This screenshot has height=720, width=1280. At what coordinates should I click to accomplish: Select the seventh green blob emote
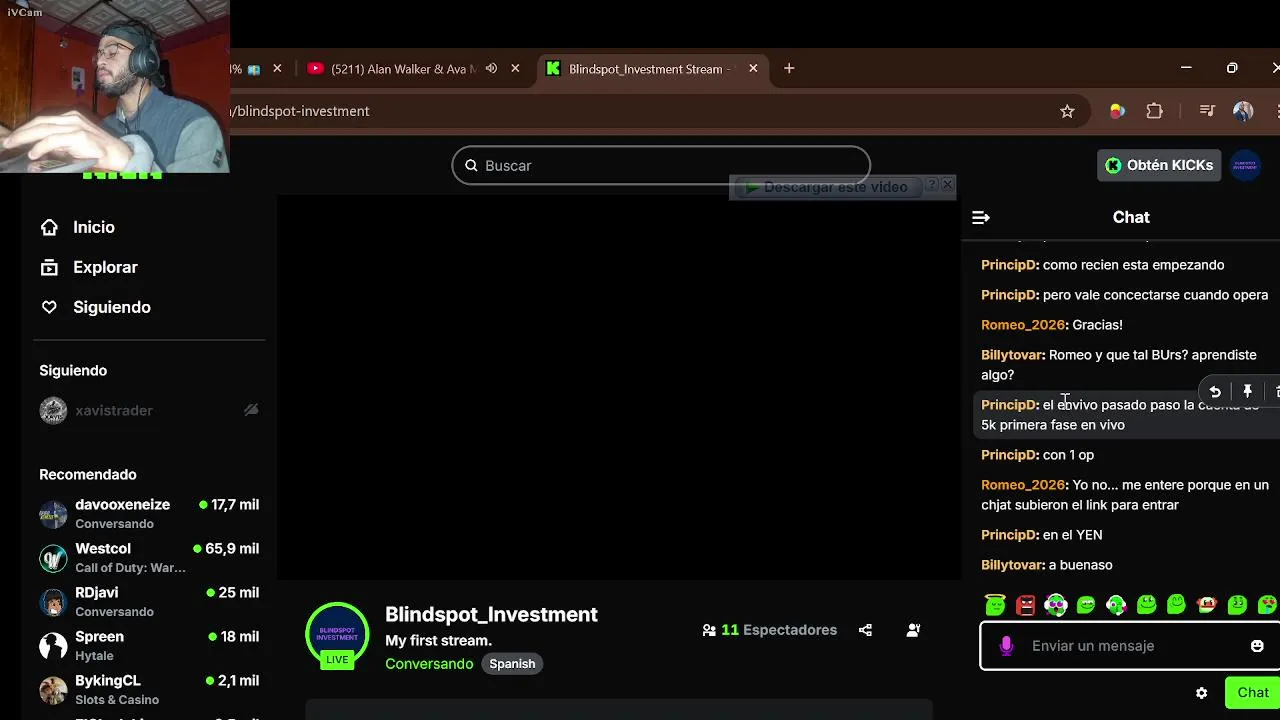point(1177,604)
